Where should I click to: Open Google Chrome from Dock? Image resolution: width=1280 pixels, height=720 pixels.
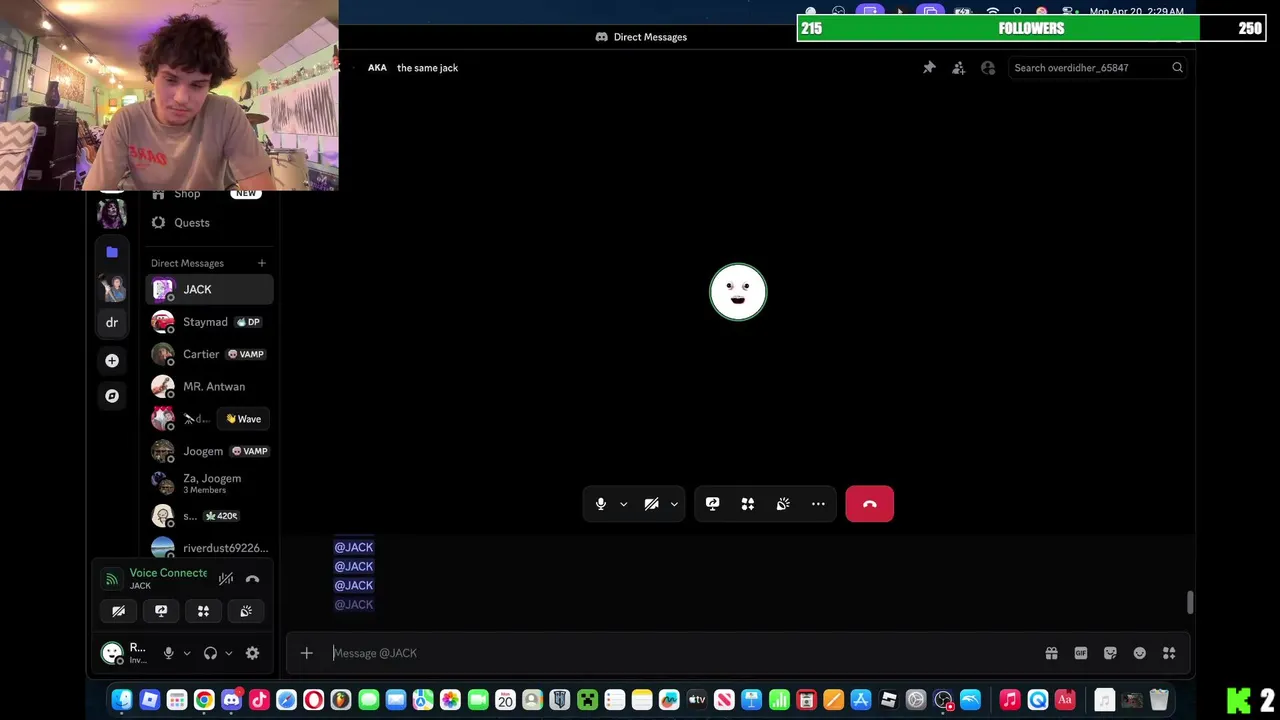point(204,700)
